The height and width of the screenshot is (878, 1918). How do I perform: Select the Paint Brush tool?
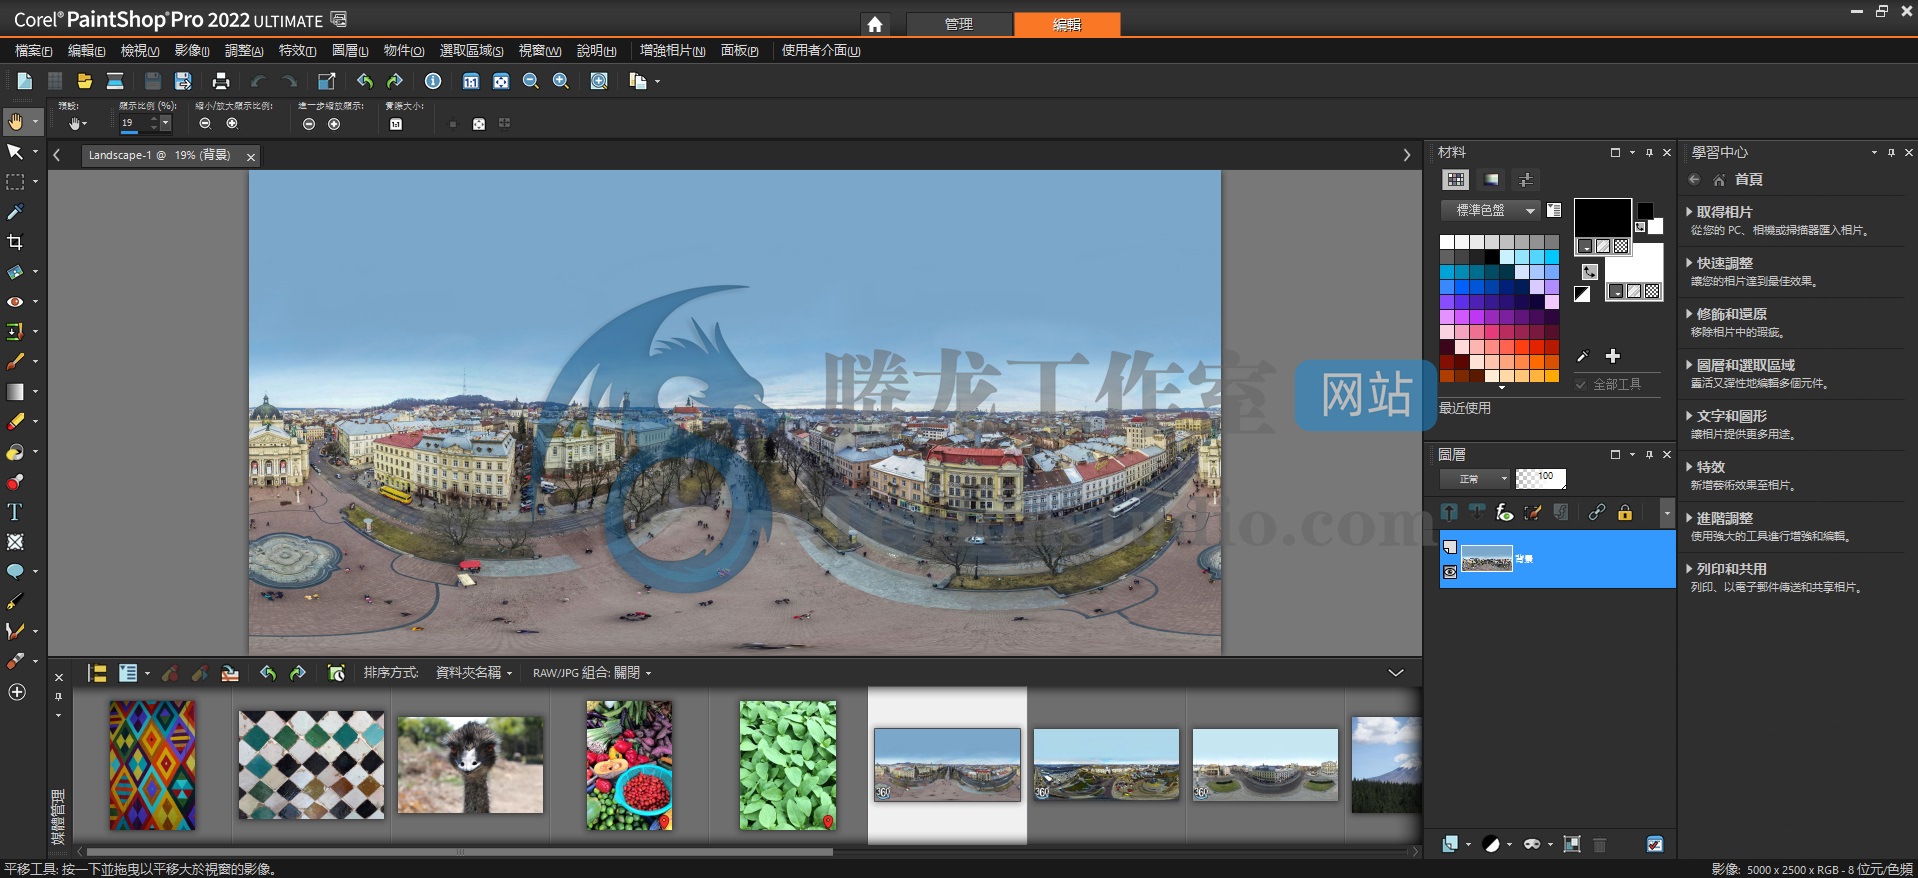[x=15, y=362]
